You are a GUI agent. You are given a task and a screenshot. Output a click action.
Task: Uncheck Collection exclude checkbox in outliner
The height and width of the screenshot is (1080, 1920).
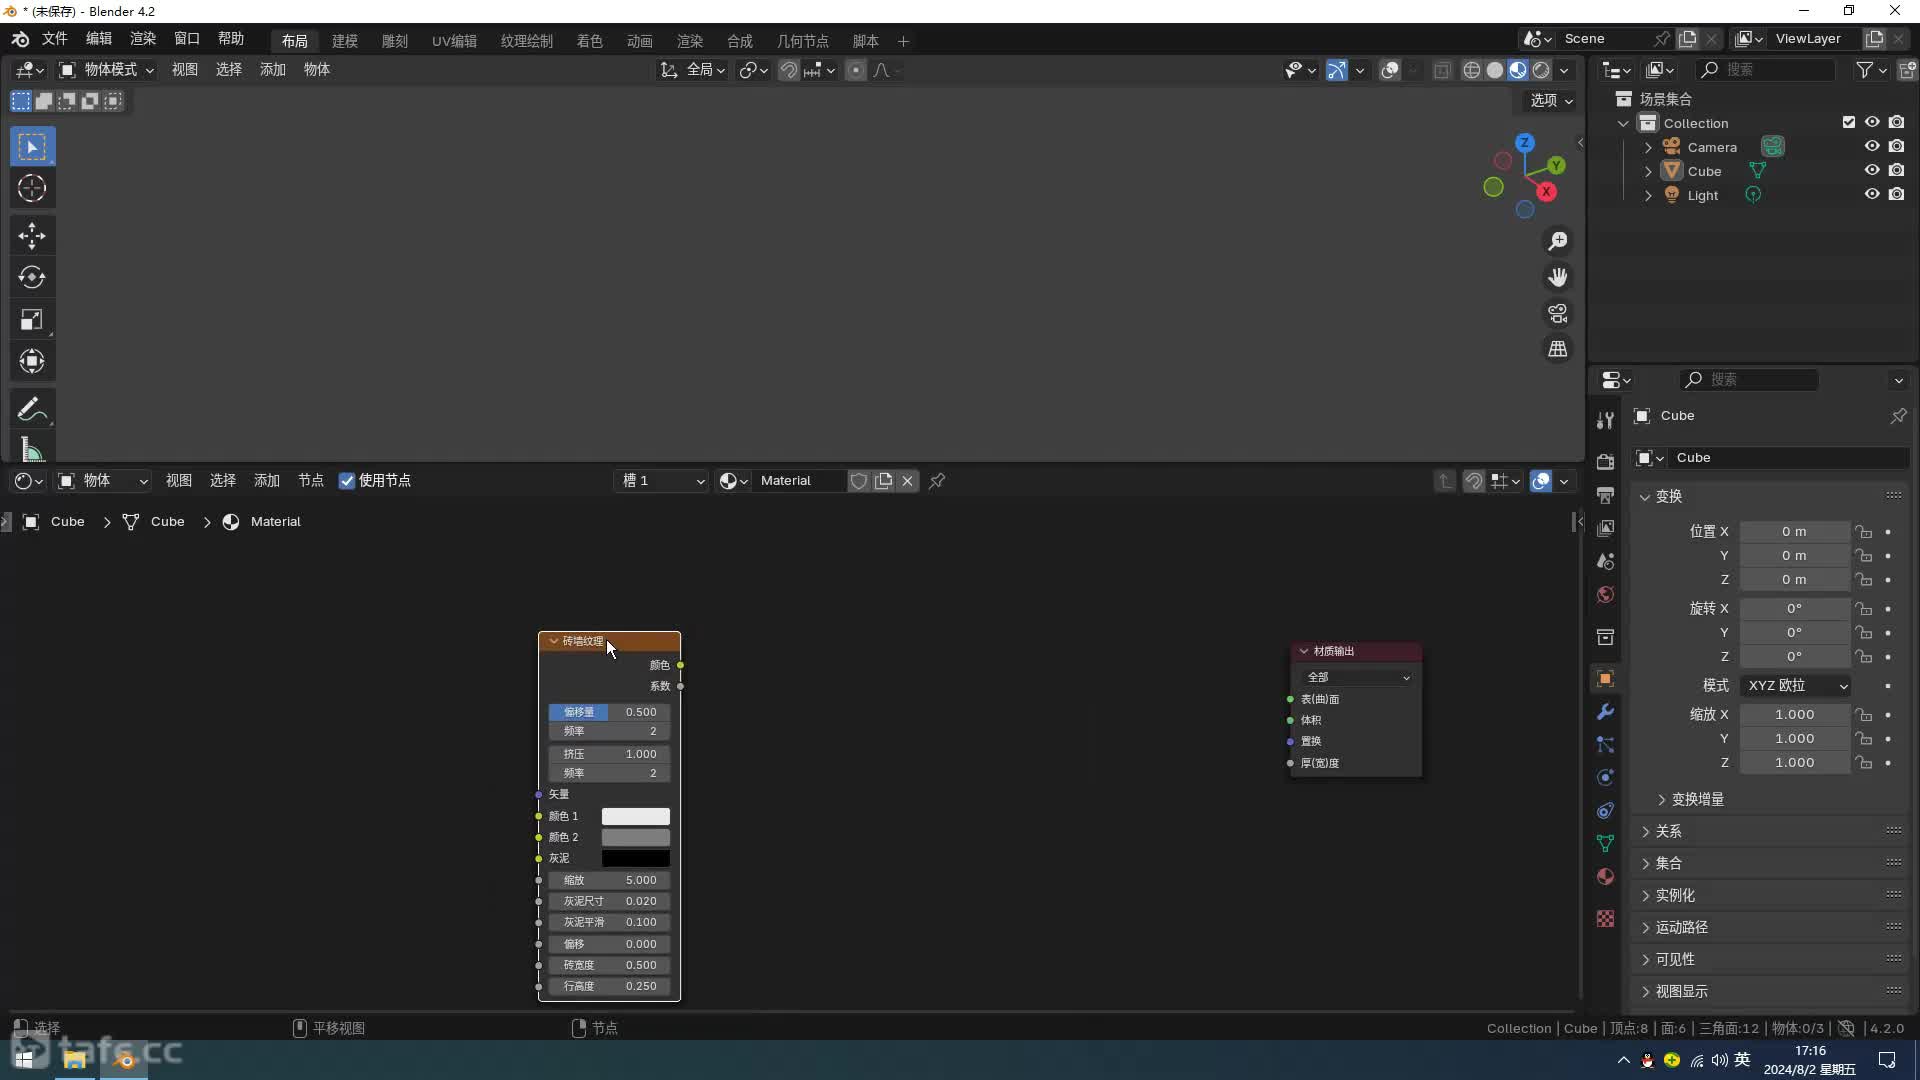click(1849, 123)
